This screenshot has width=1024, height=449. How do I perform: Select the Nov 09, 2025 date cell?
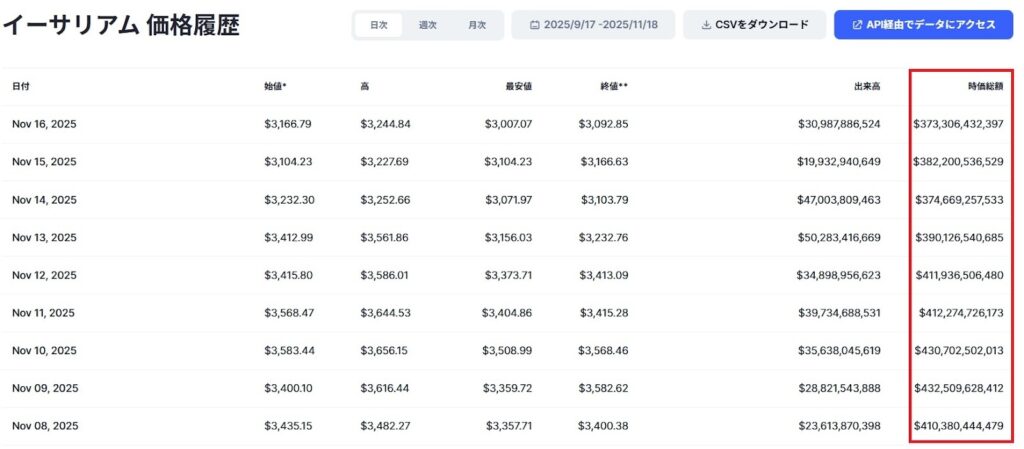pos(45,388)
